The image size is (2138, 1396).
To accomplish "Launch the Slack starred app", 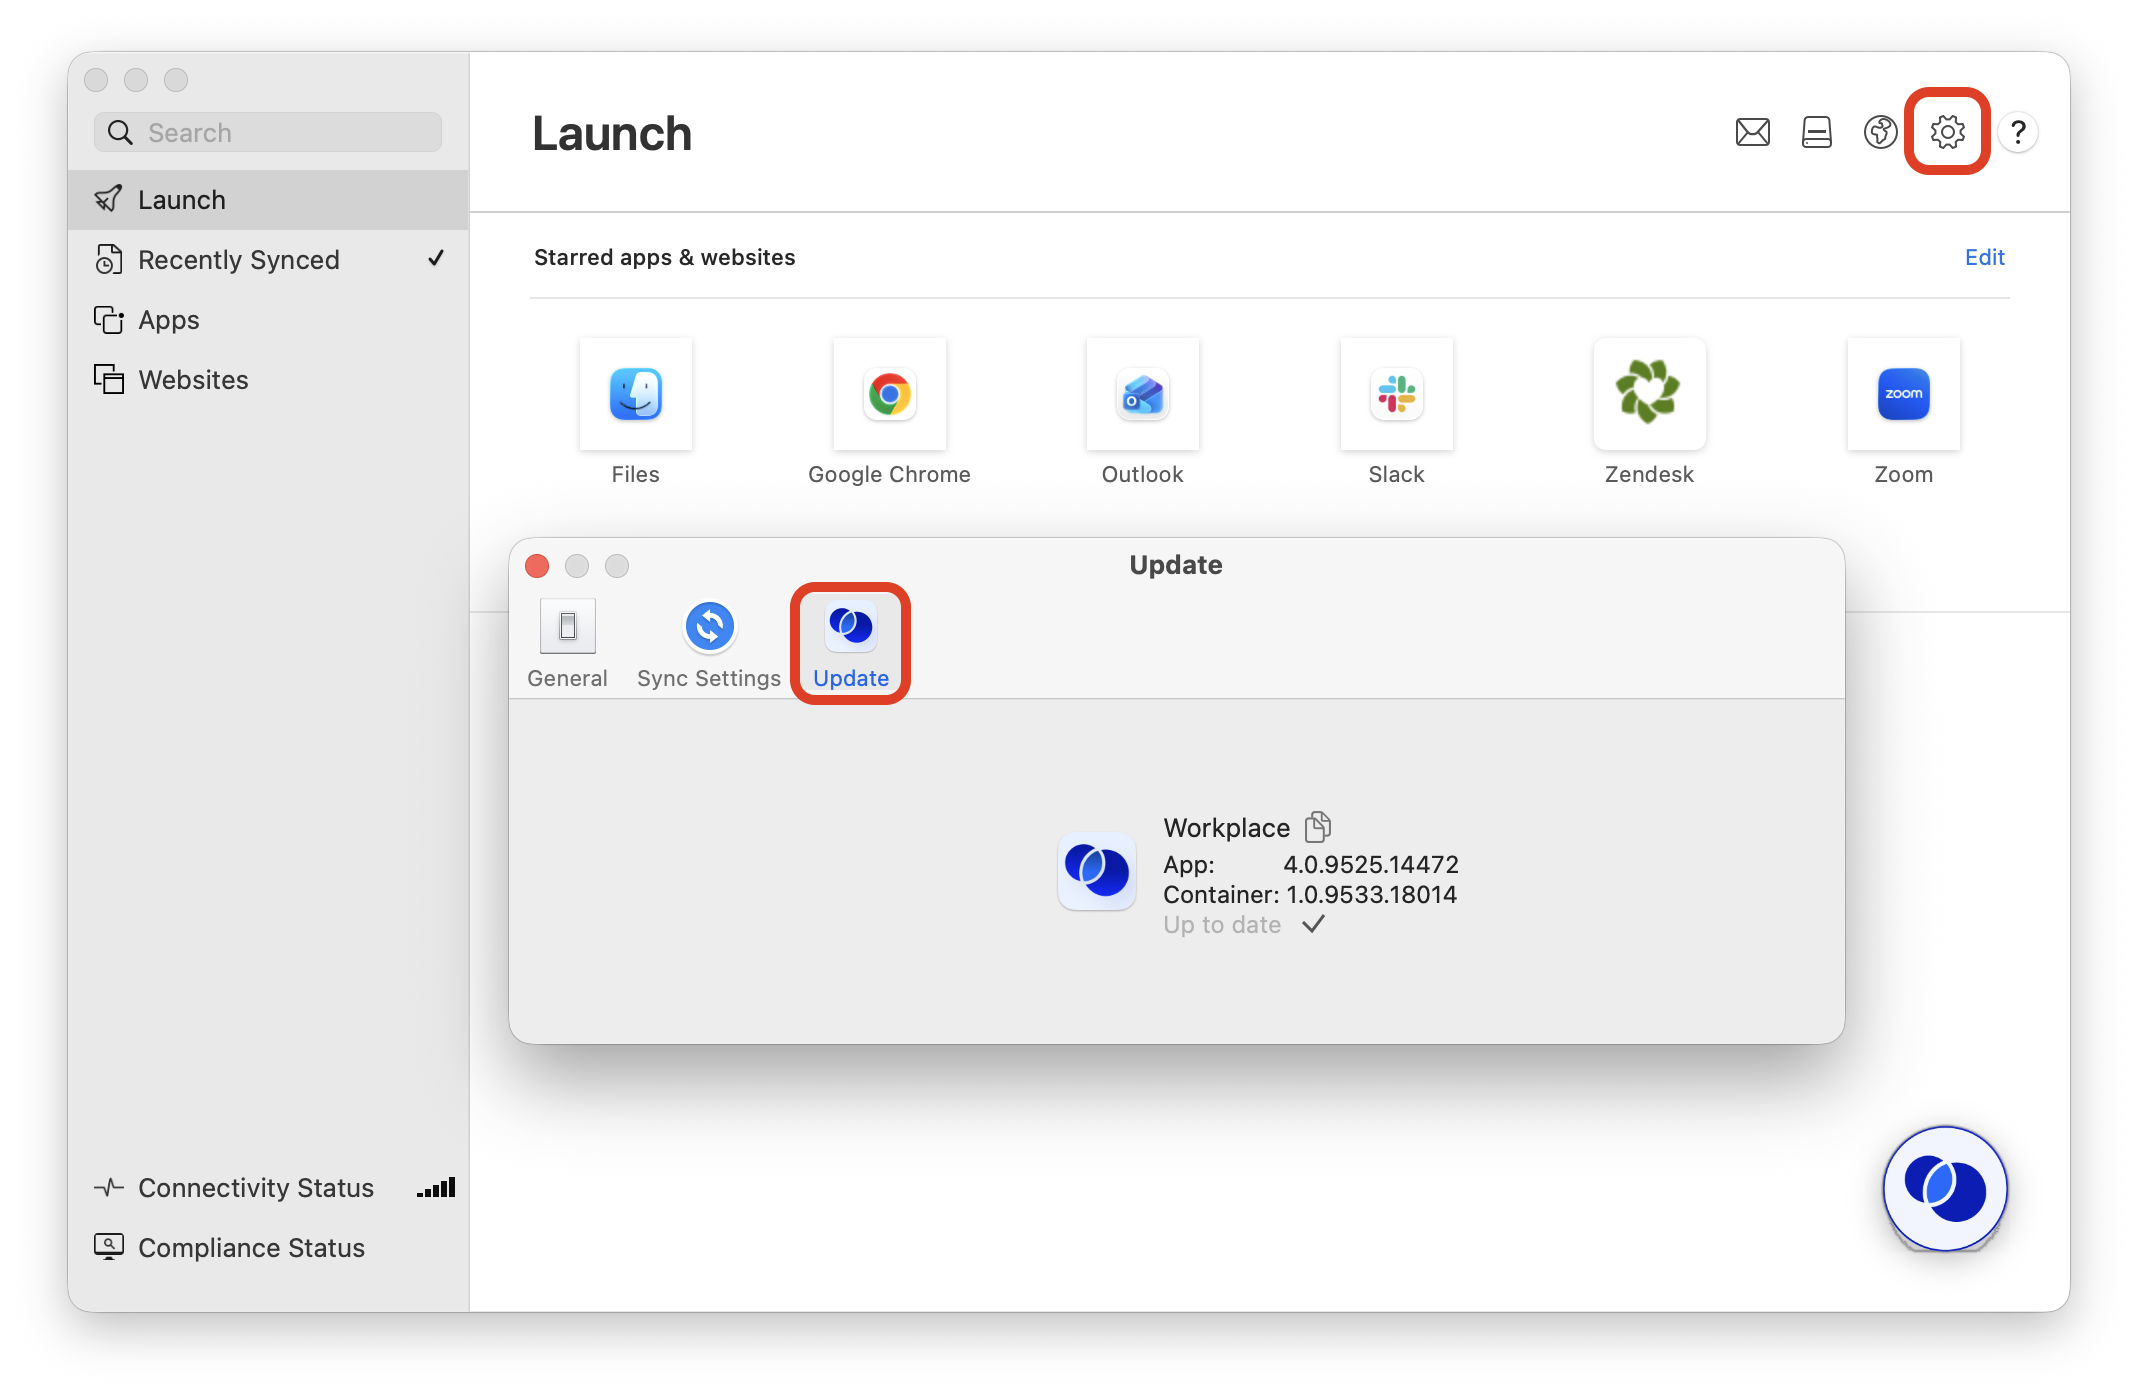I will (x=1396, y=395).
